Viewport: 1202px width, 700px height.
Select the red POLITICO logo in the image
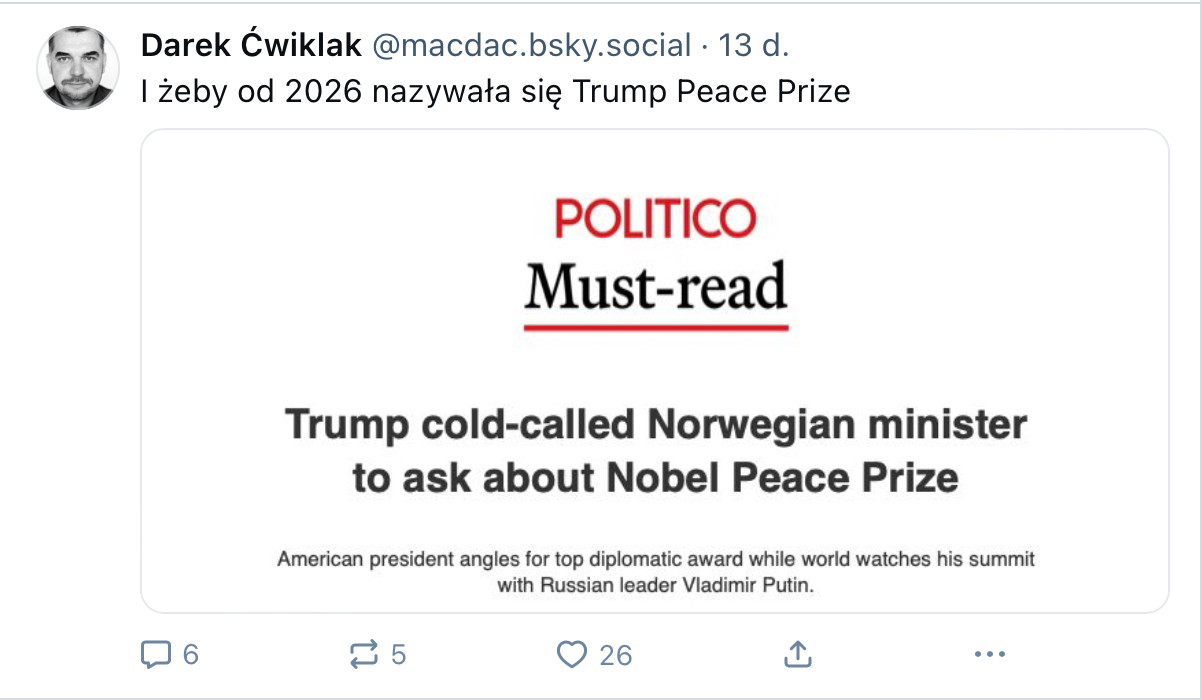[656, 219]
